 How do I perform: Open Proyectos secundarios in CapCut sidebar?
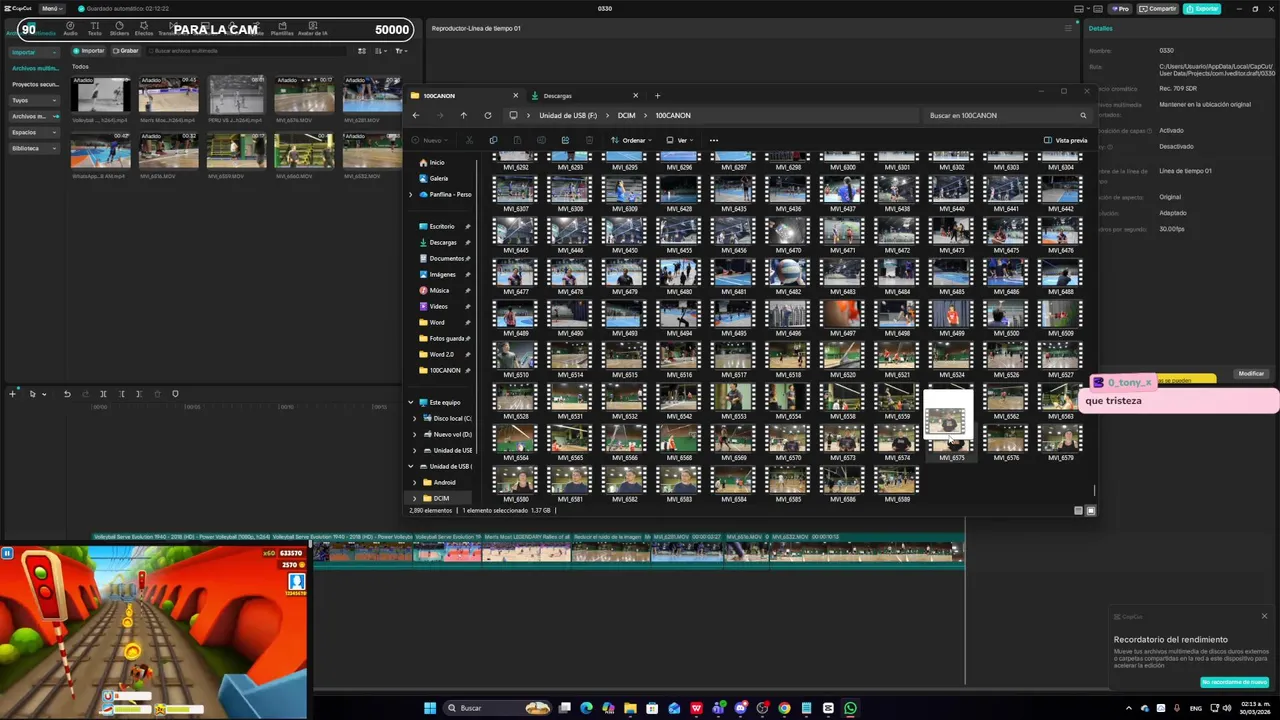click(x=35, y=84)
